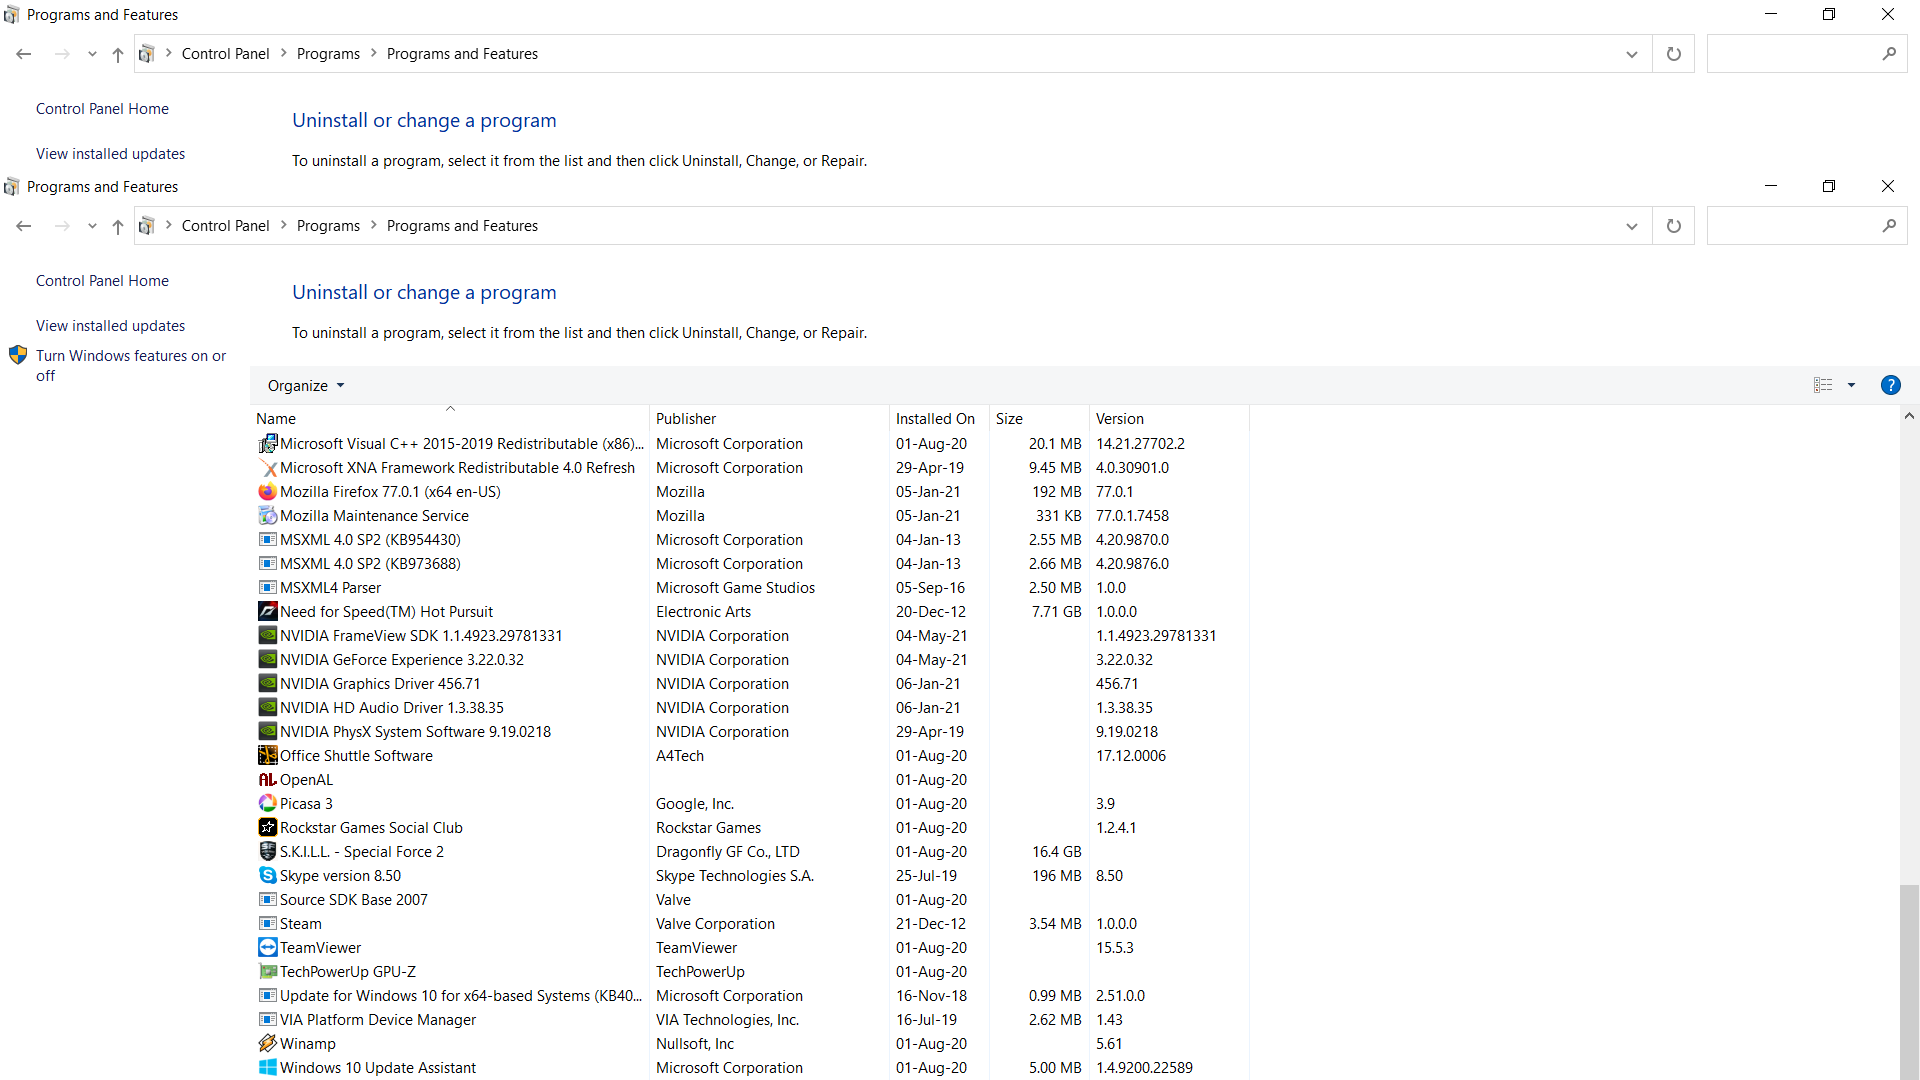Select the Winamp program icon

click(267, 1044)
